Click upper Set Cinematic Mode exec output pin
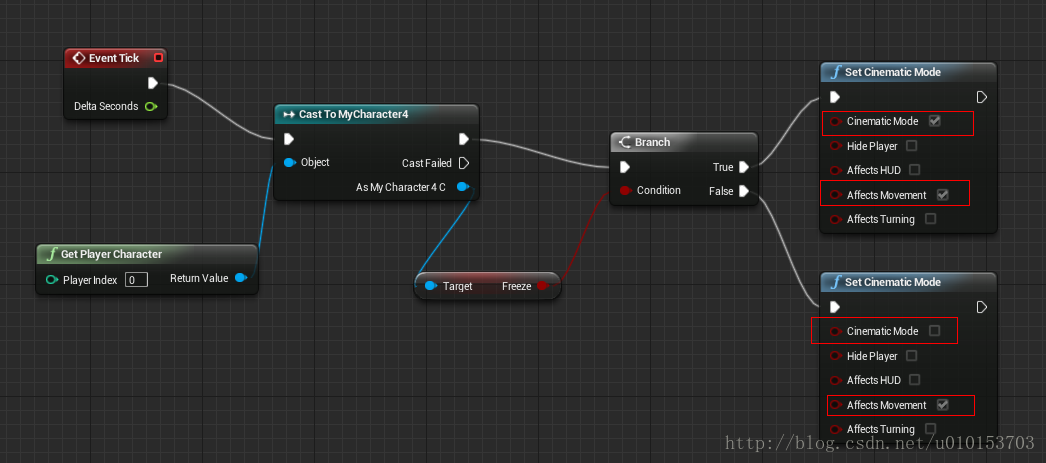Viewport: 1046px width, 463px height. pyautogui.click(x=981, y=97)
